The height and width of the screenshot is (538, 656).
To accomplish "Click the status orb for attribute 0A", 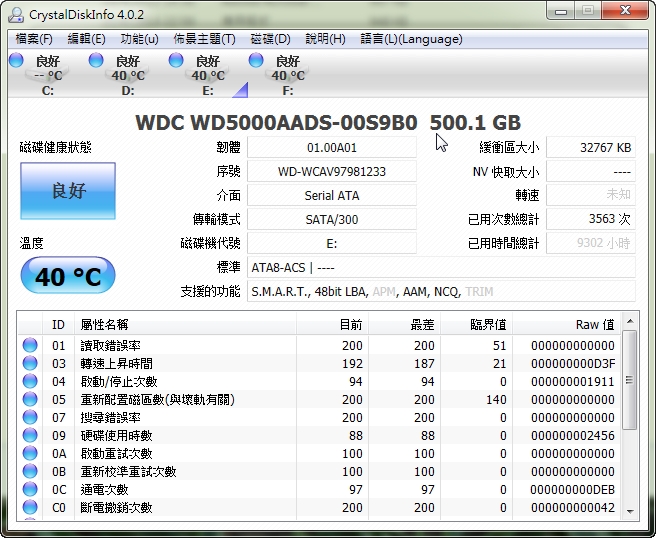I will pos(30,453).
